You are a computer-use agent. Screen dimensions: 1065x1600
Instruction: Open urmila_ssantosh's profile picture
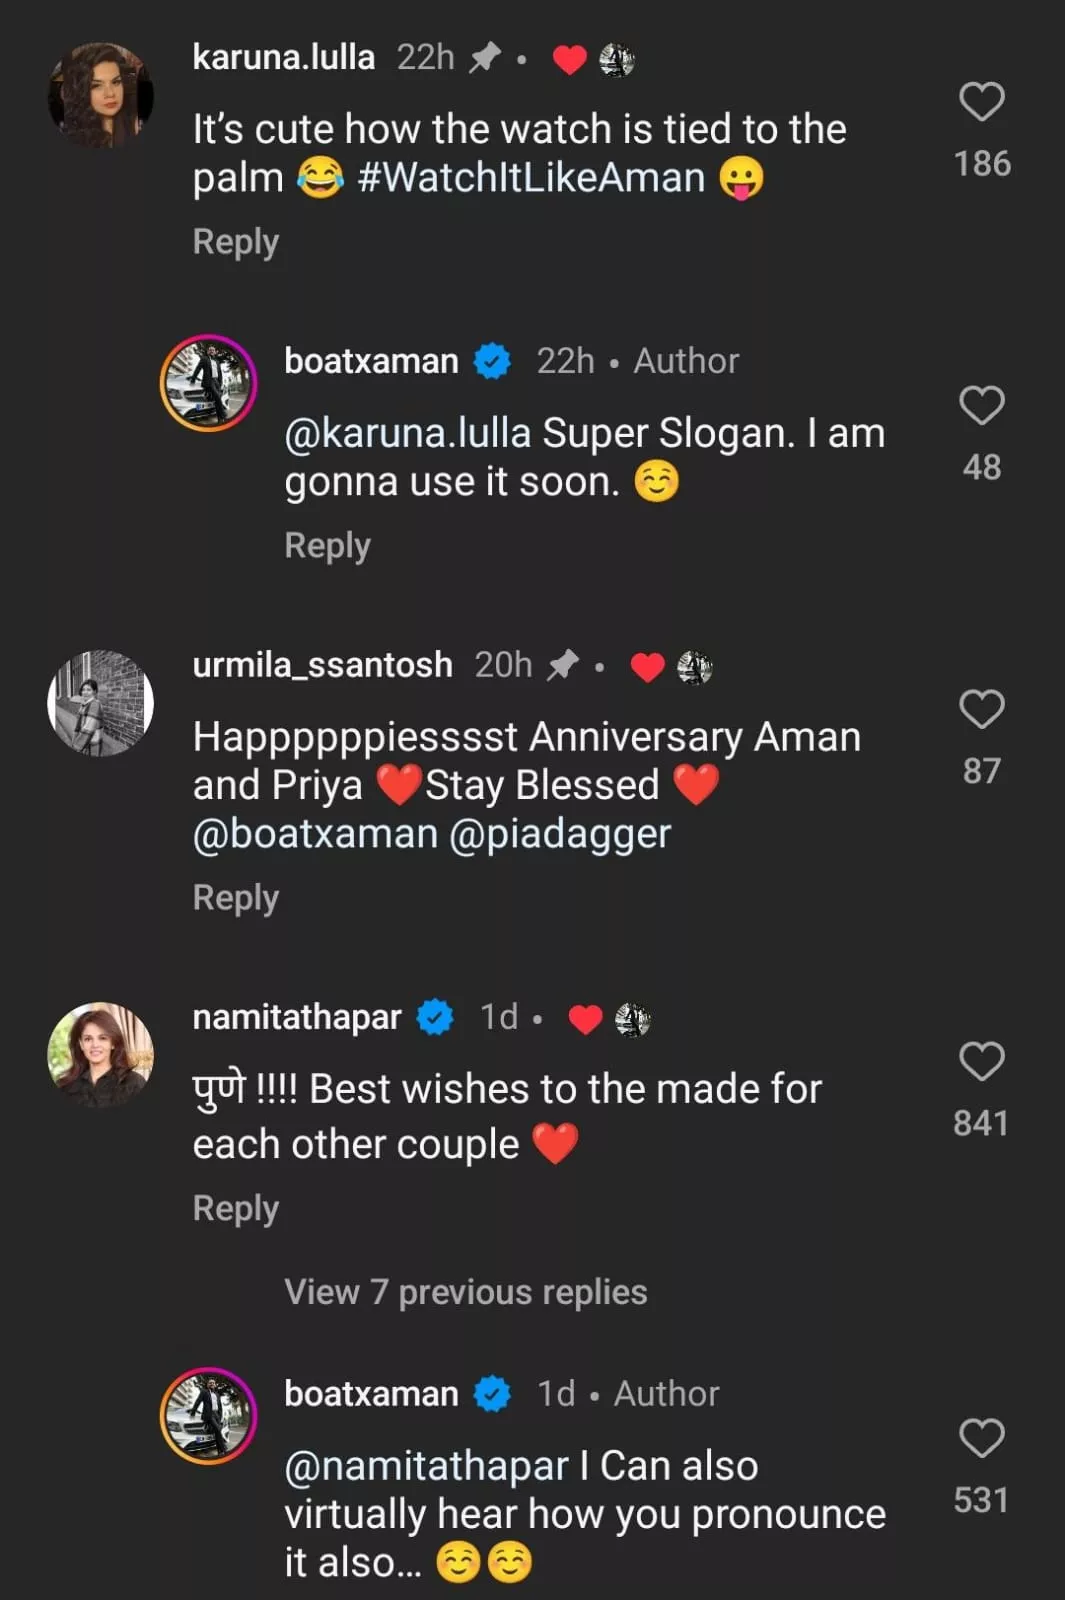coord(100,703)
